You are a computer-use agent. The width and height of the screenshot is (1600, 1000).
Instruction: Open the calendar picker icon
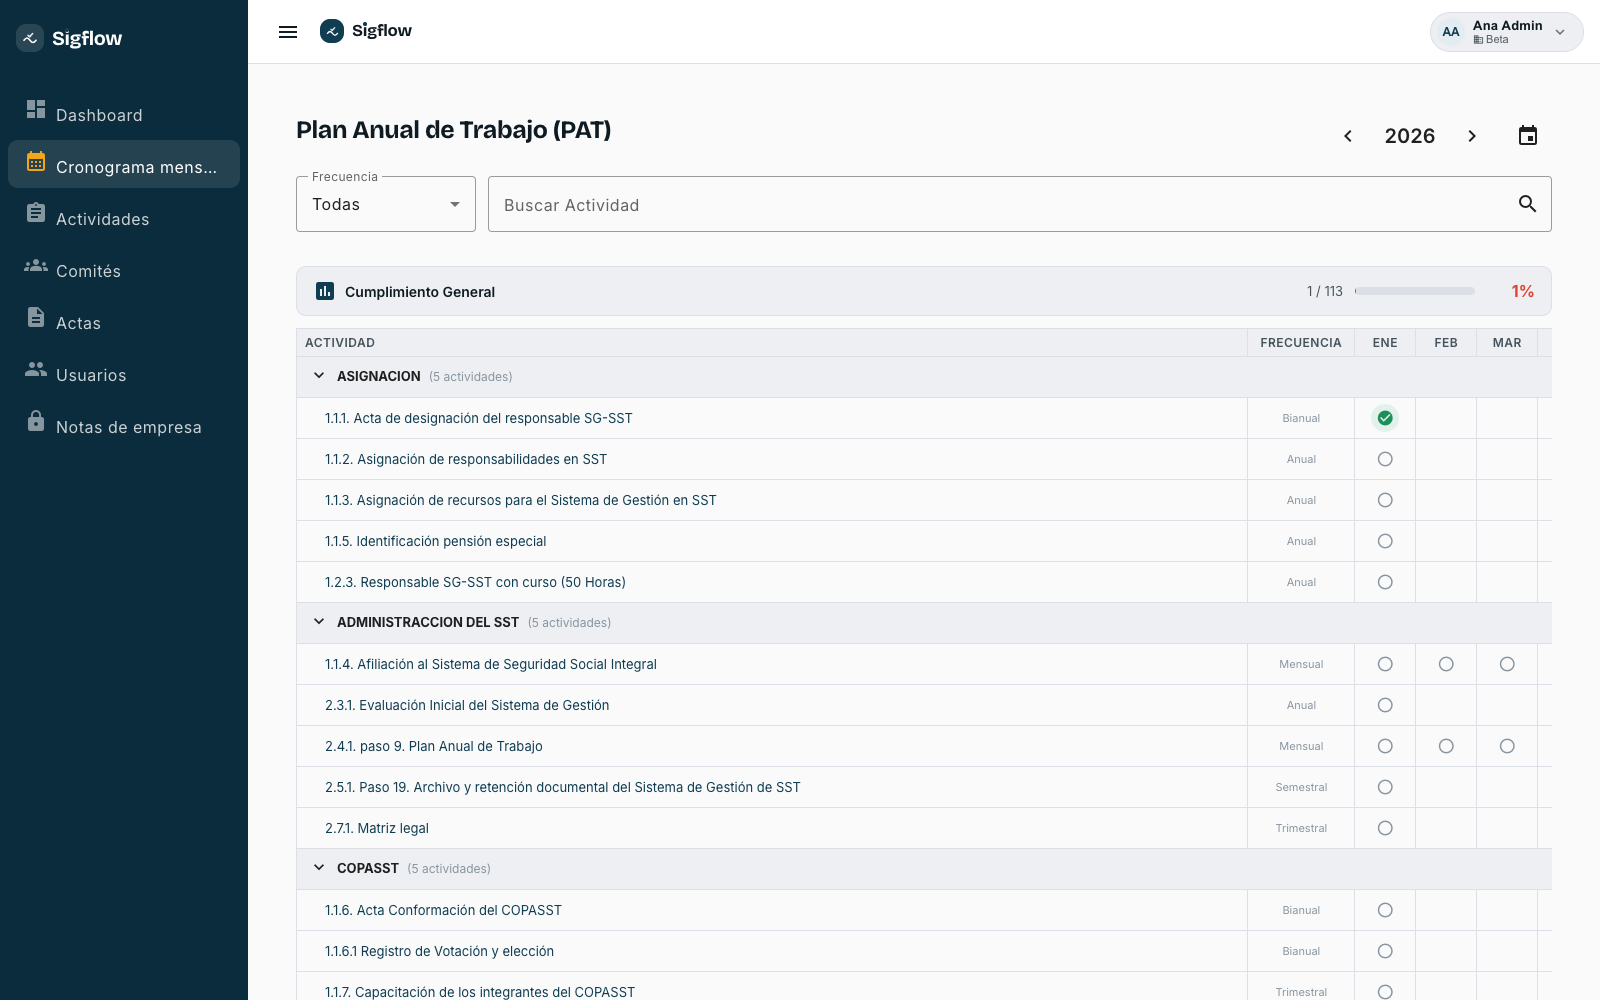(x=1528, y=136)
